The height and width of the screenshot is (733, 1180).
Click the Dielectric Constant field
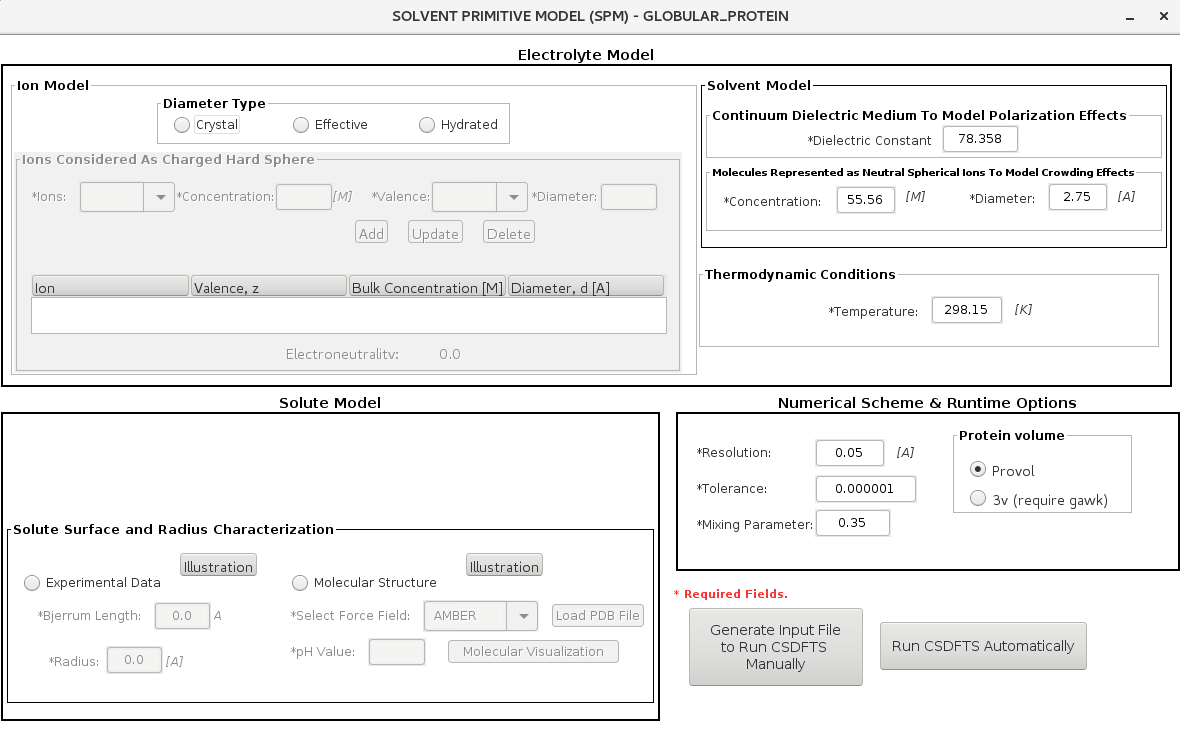pyautogui.click(x=980, y=139)
